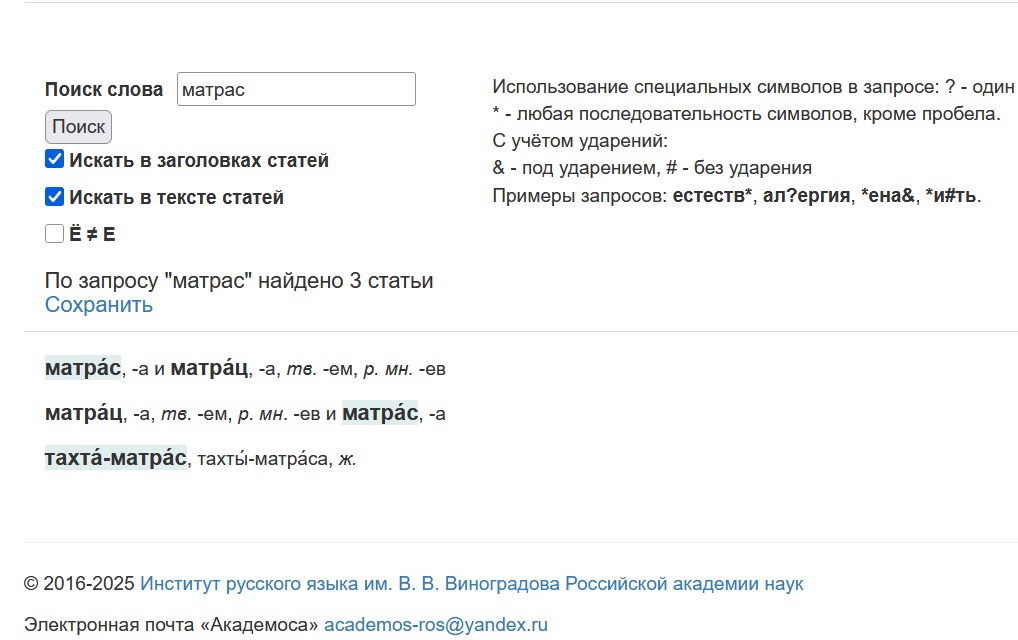Open the тахта́-матра́с result entry

116,458
